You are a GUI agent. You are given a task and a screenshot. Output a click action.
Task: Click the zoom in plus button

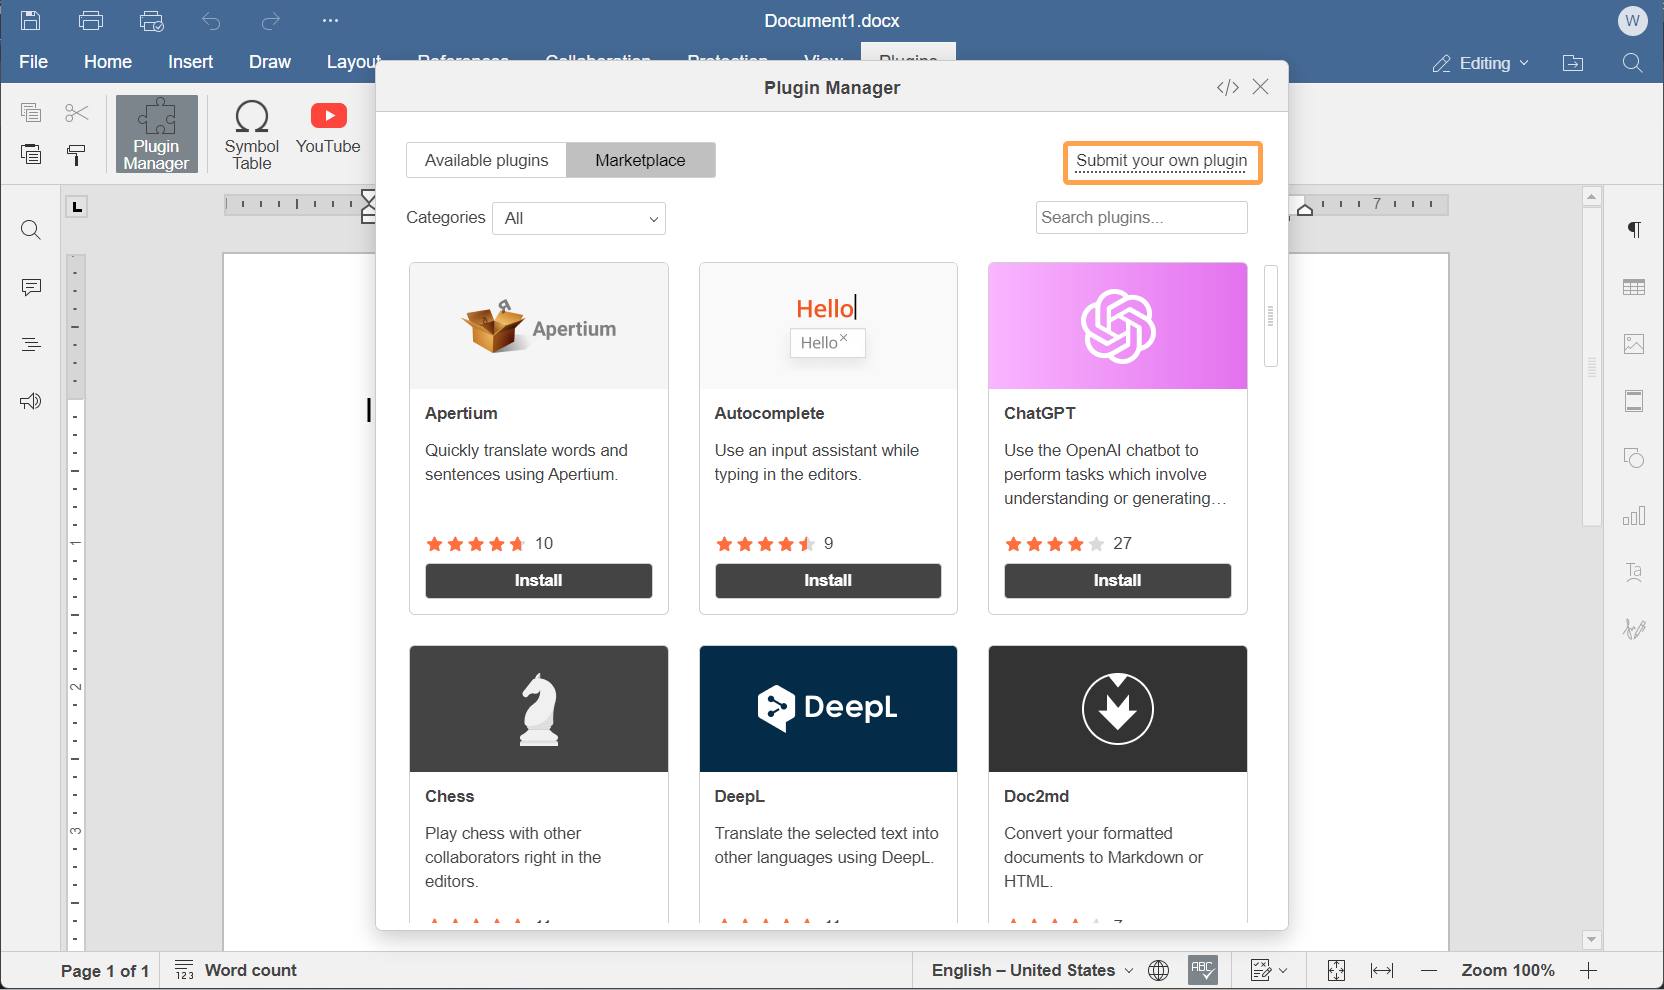(x=1589, y=970)
